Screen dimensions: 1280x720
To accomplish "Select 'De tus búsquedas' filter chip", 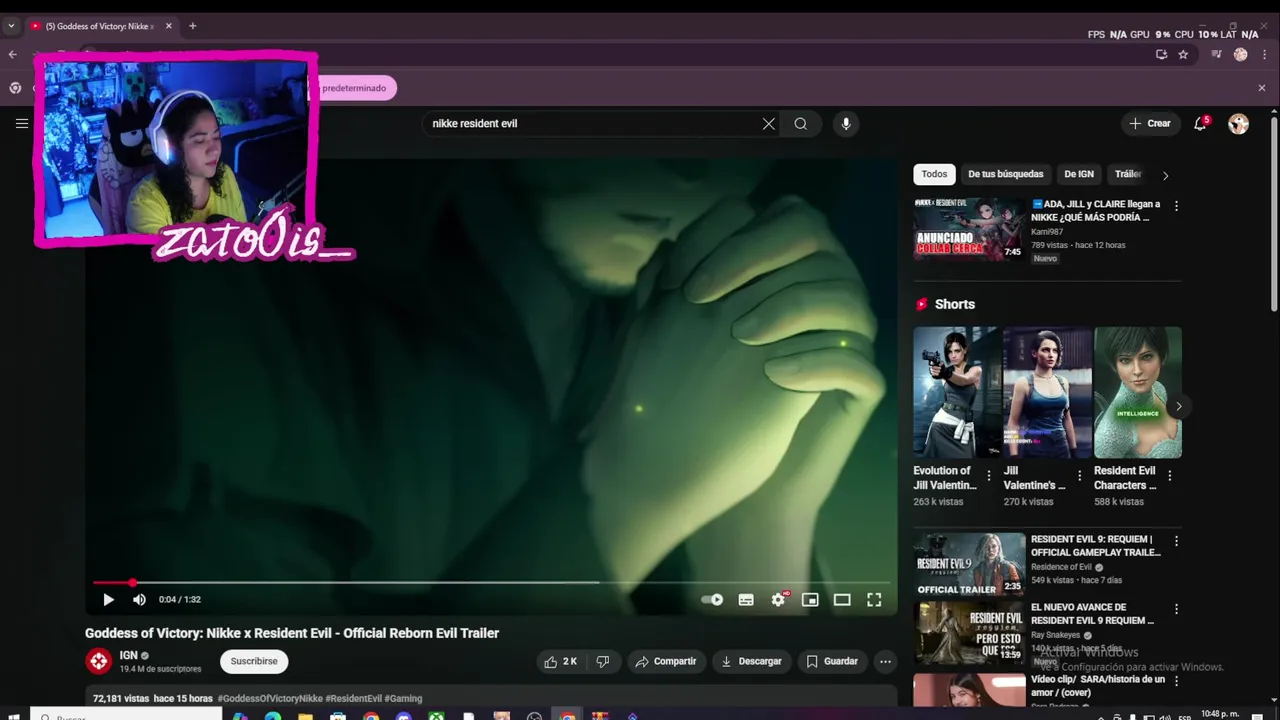I will tap(1005, 174).
